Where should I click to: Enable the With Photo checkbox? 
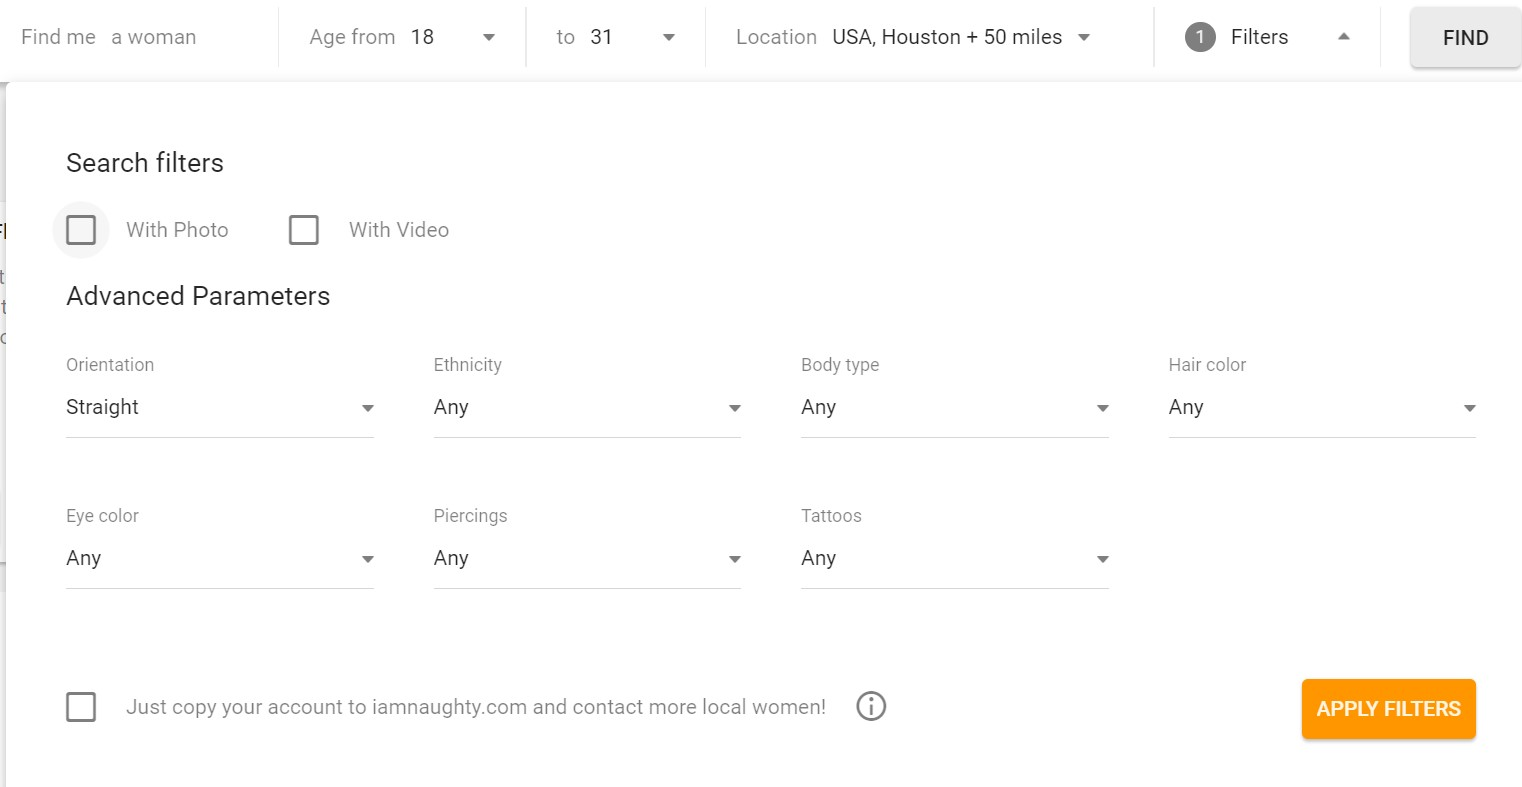[81, 230]
